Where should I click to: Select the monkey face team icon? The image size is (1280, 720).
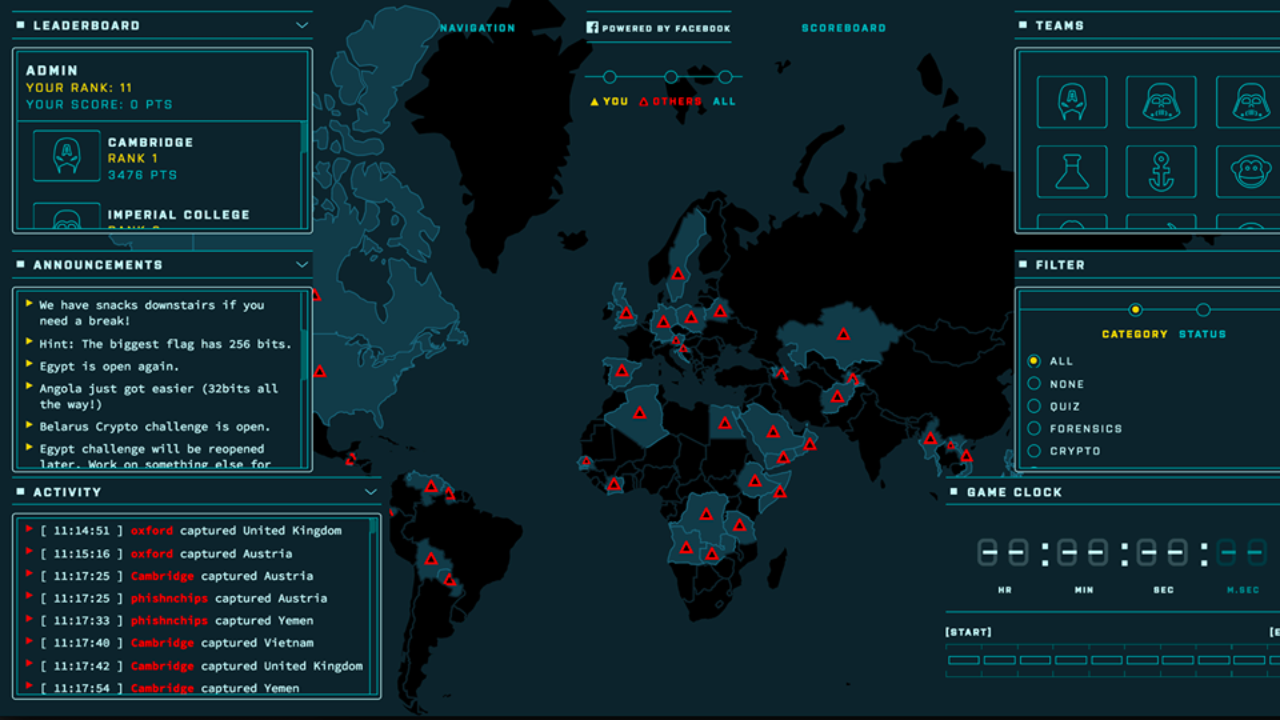(x=1249, y=172)
